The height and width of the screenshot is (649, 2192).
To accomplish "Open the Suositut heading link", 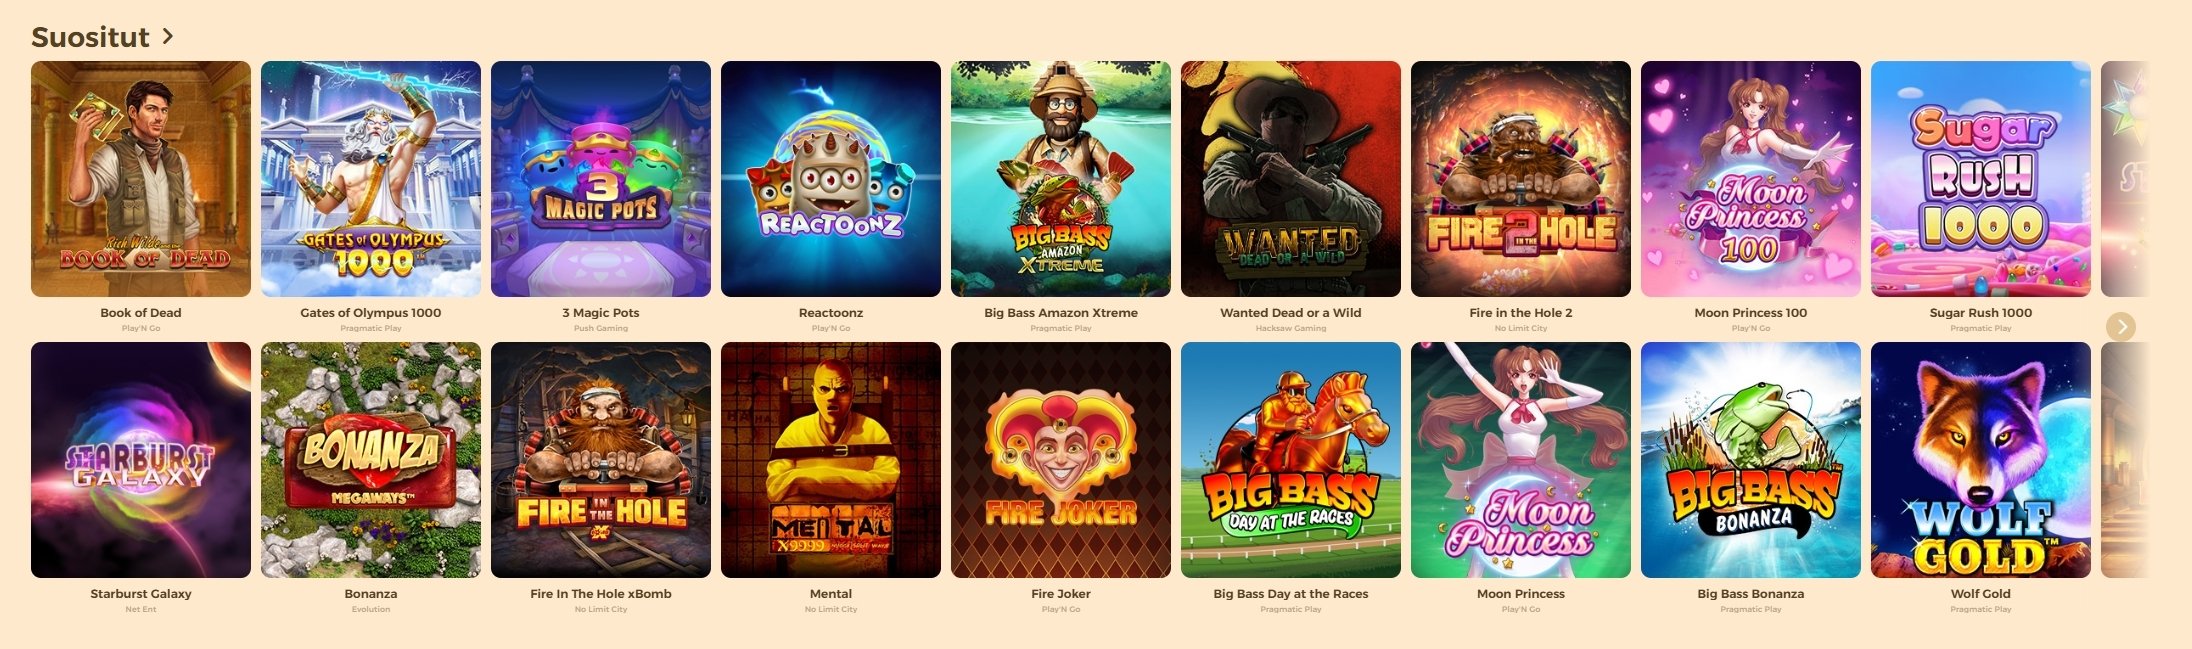I will (90, 37).
